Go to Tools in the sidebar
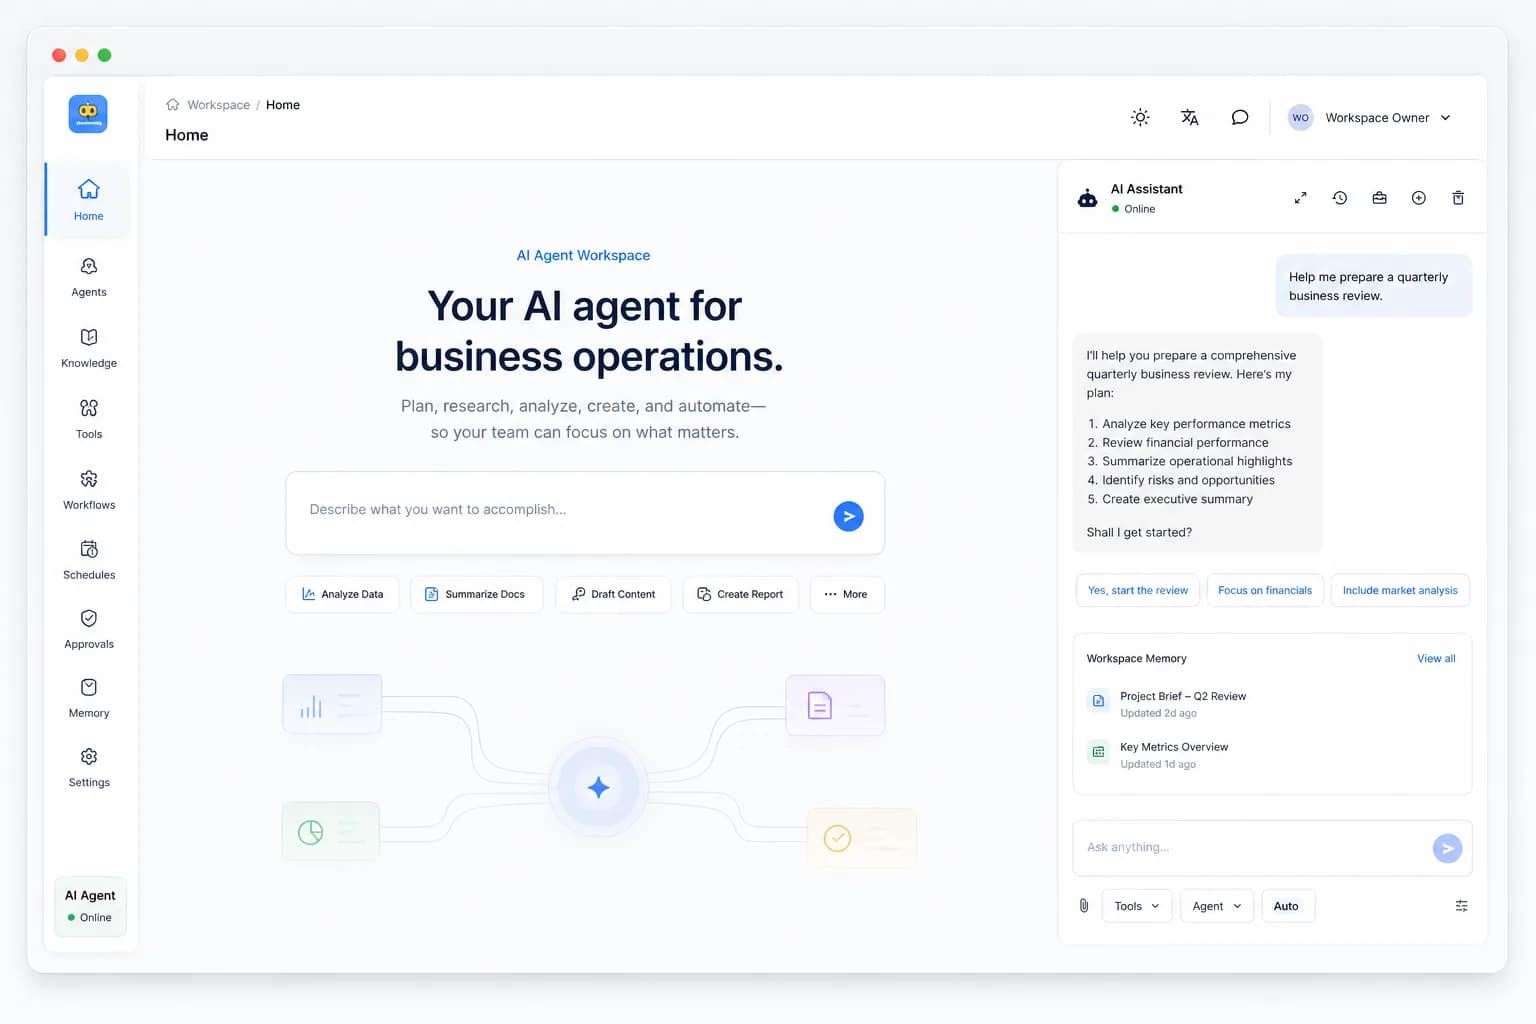Viewport: 1536px width, 1024px height. click(89, 419)
